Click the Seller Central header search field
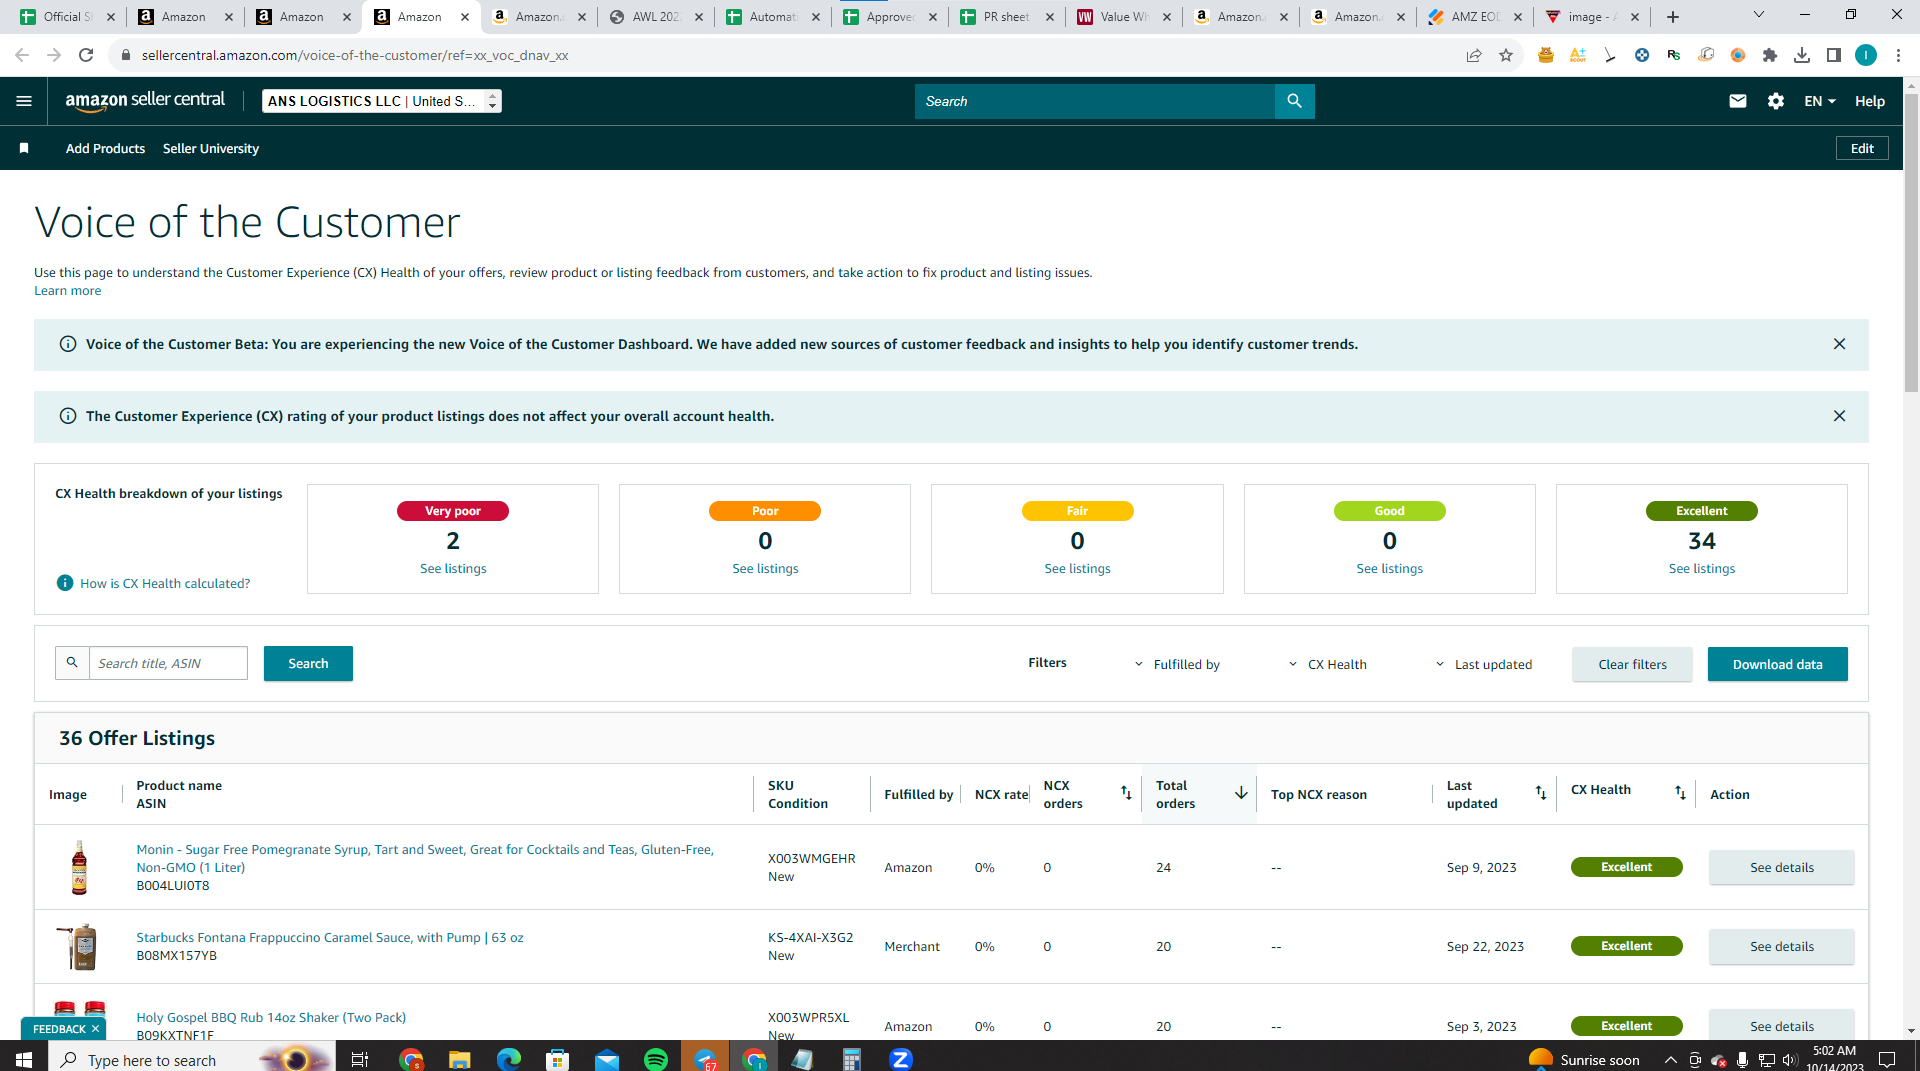The image size is (1920, 1071). 1094,101
